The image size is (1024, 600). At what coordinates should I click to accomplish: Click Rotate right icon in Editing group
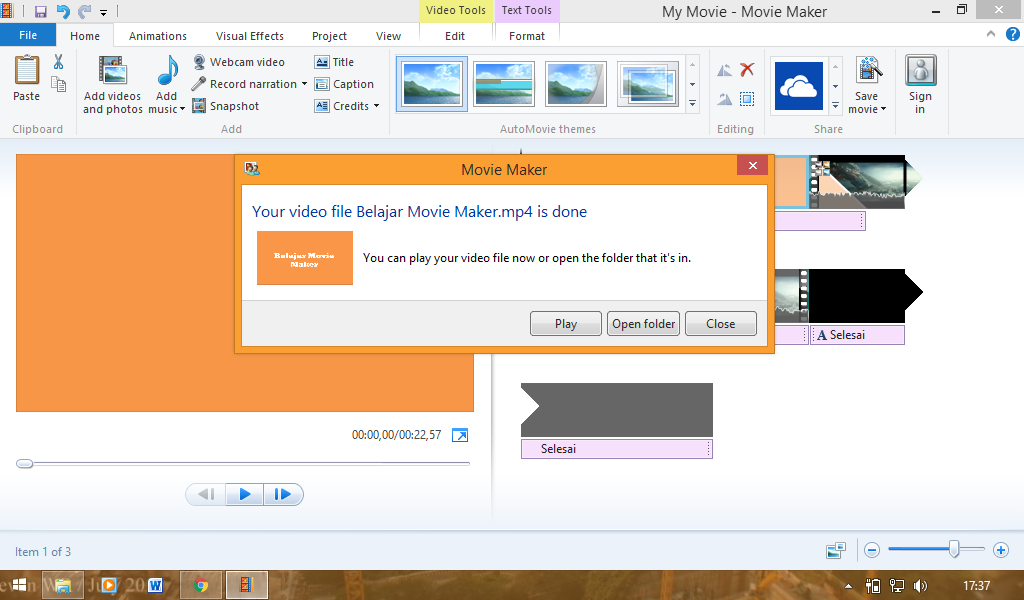tap(724, 99)
